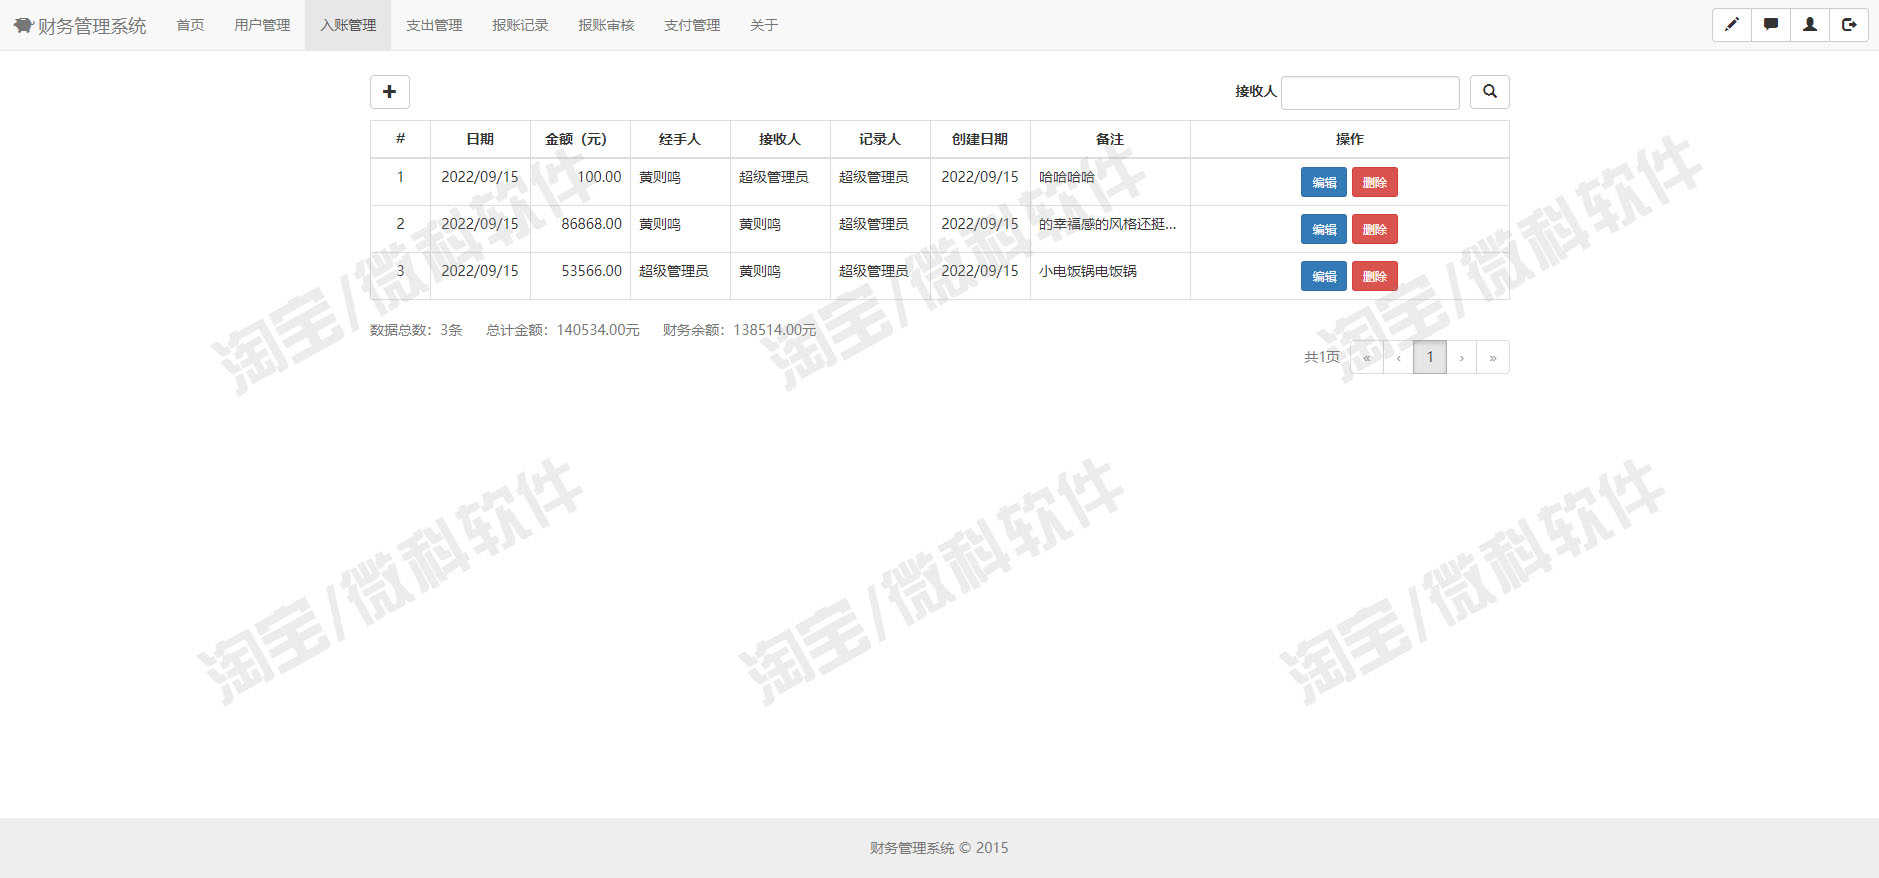
Task: Open the message bubble icon in top bar
Action: [1771, 25]
